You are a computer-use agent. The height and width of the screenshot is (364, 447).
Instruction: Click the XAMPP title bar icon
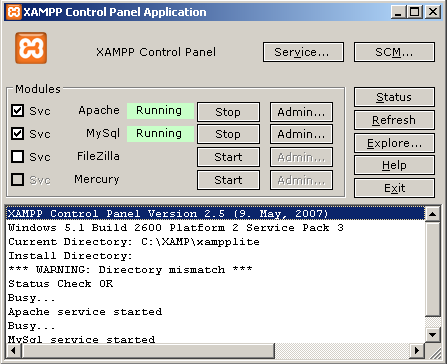[14, 12]
